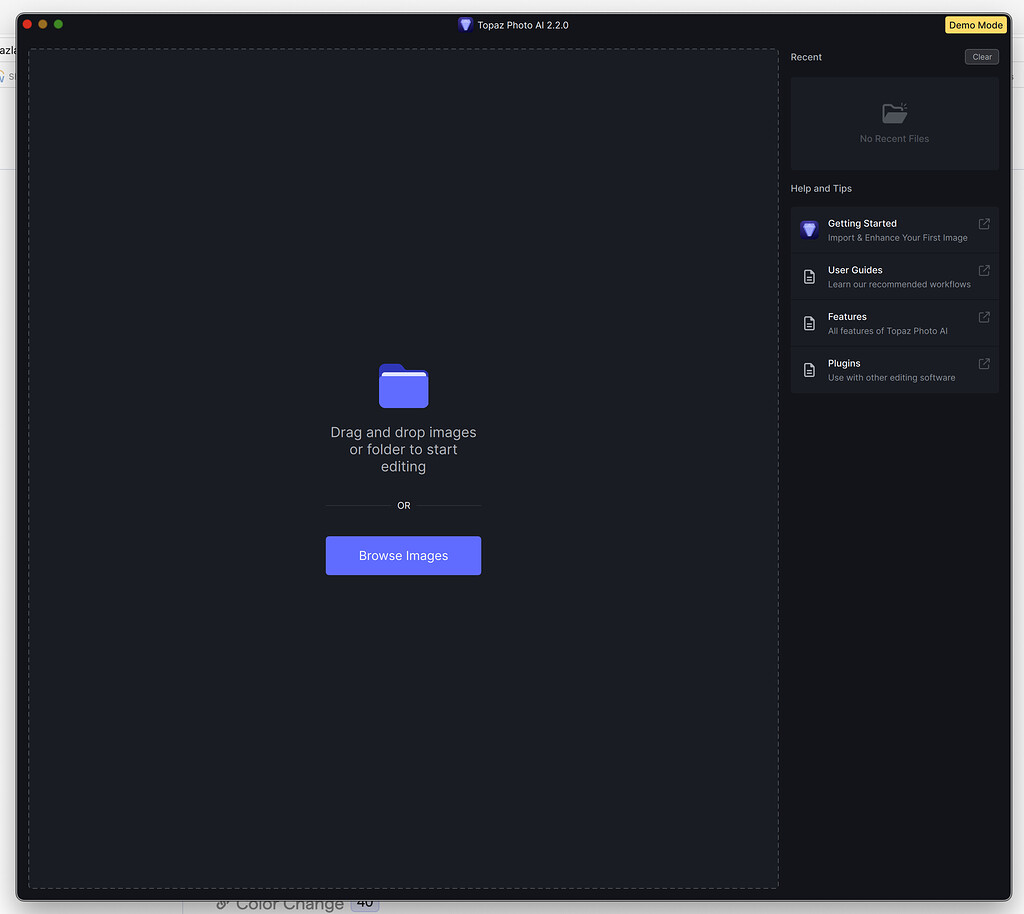Click the Features document icon
The height and width of the screenshot is (914, 1024).
tap(809, 323)
